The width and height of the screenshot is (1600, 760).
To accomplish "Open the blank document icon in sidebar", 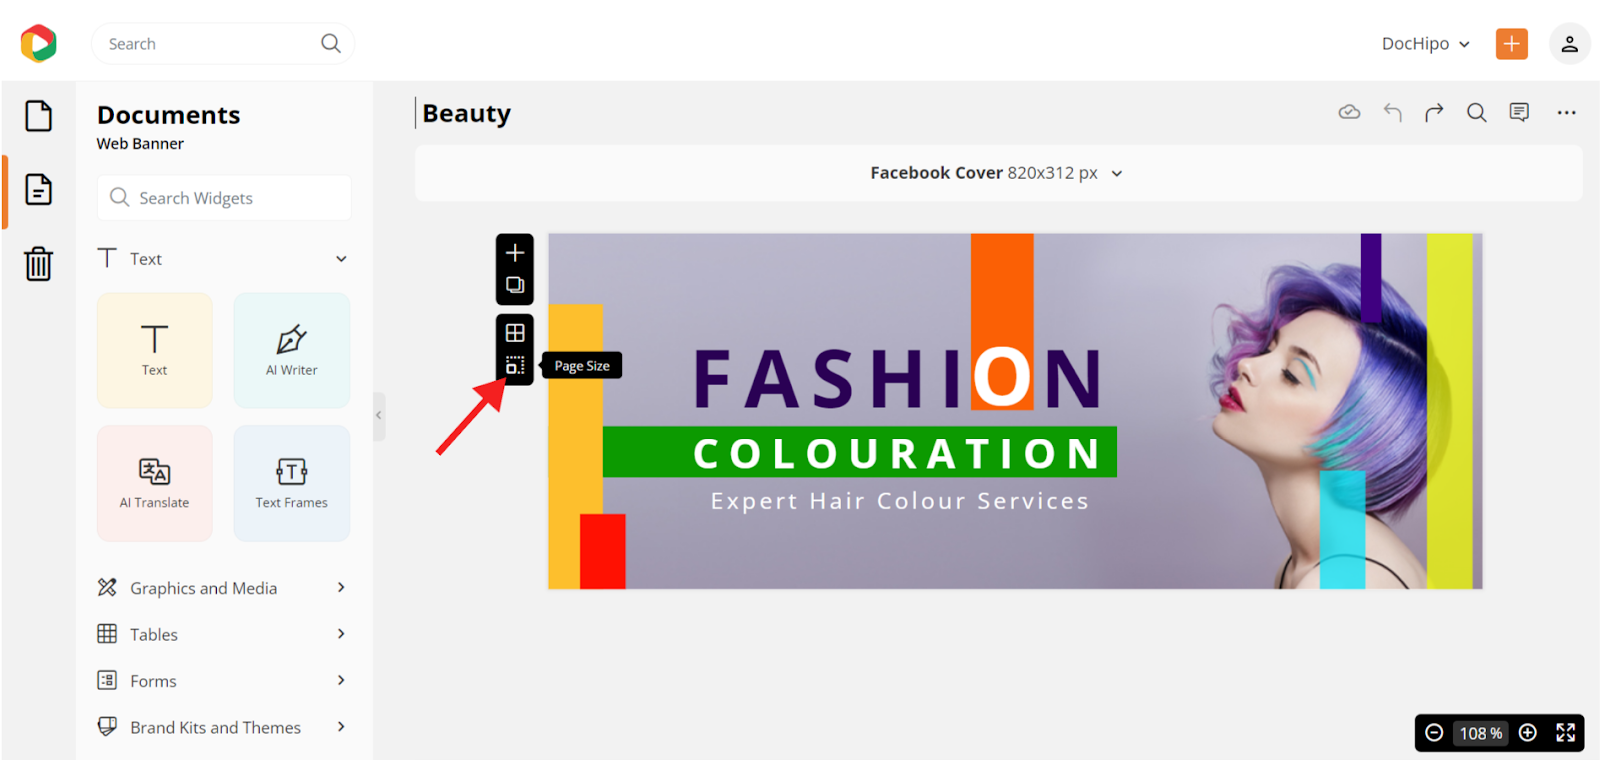I will tap(39, 116).
